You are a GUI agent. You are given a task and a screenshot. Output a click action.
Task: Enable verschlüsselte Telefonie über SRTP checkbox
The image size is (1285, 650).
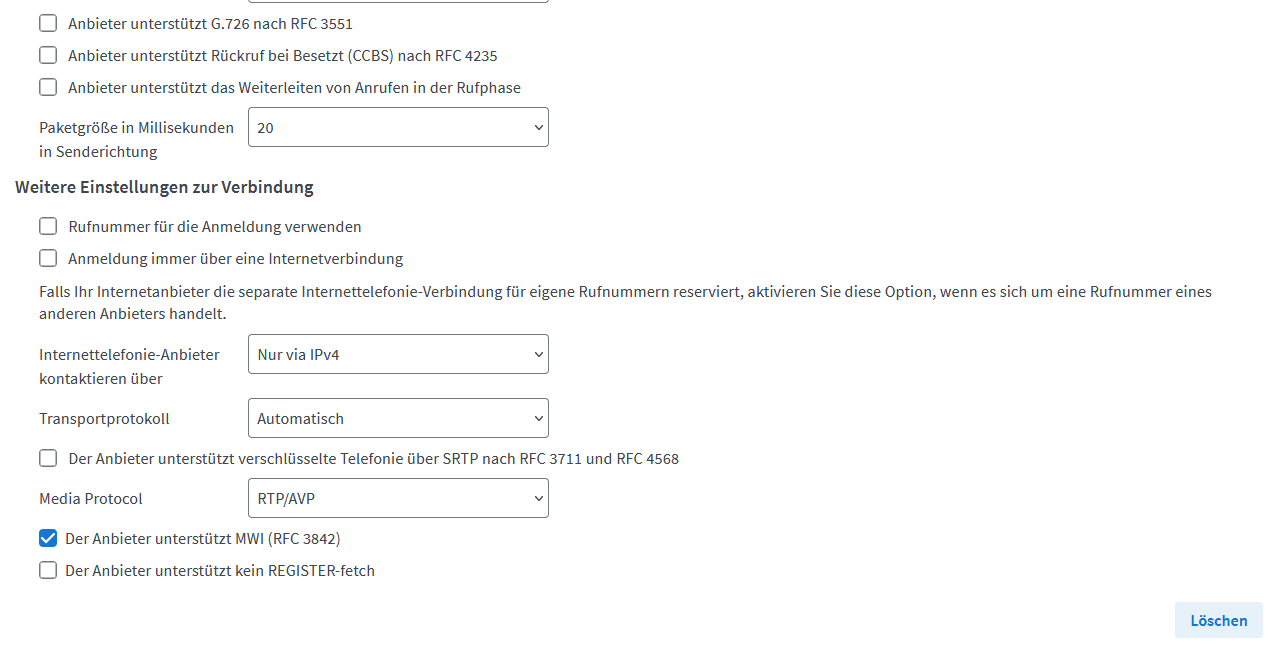pyautogui.click(x=48, y=458)
